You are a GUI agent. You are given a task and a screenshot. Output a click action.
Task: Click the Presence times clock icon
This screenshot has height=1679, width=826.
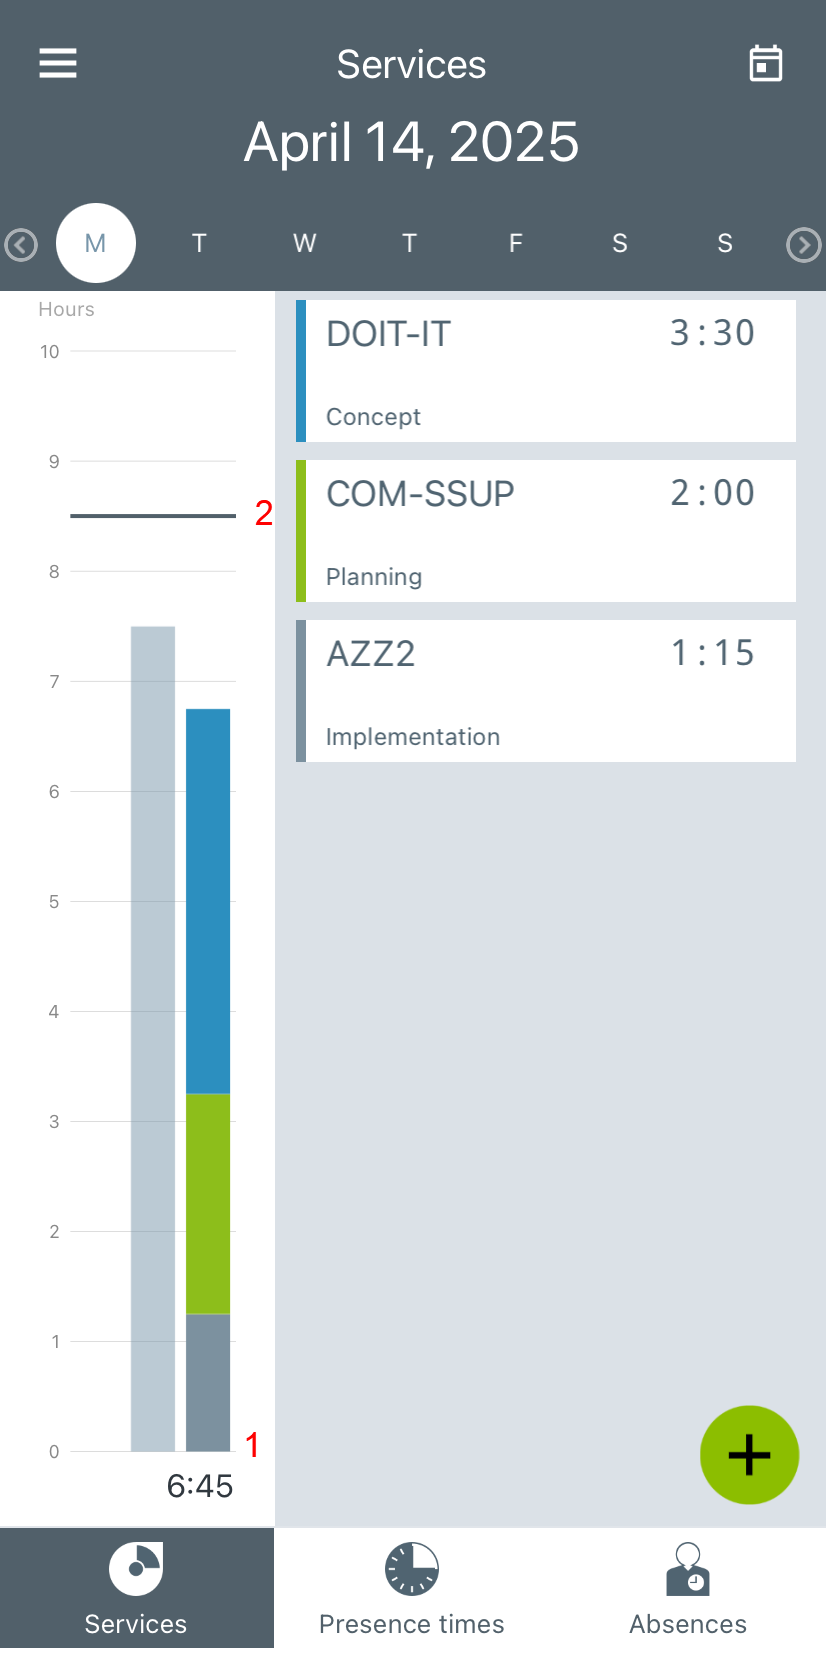coord(412,1568)
